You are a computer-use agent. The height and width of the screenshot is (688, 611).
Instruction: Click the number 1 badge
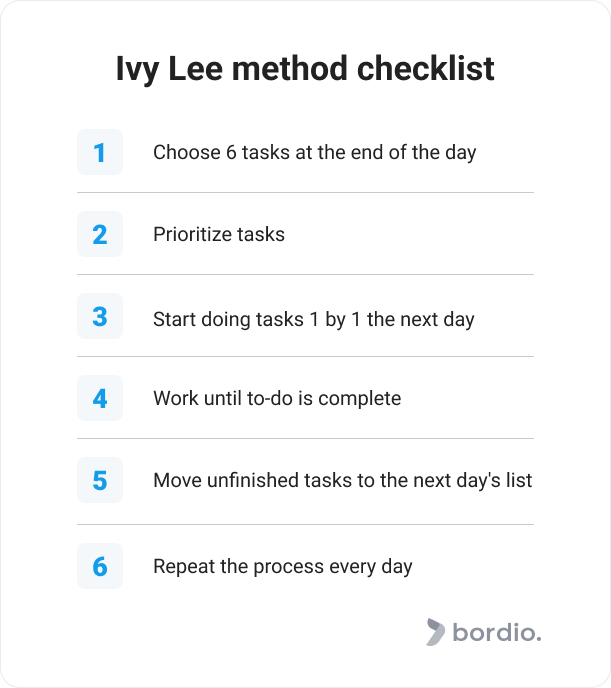pos(100,152)
